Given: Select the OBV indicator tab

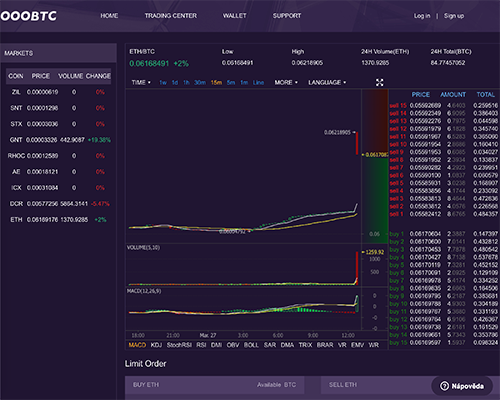Looking at the screenshot, I should pos(233,345).
